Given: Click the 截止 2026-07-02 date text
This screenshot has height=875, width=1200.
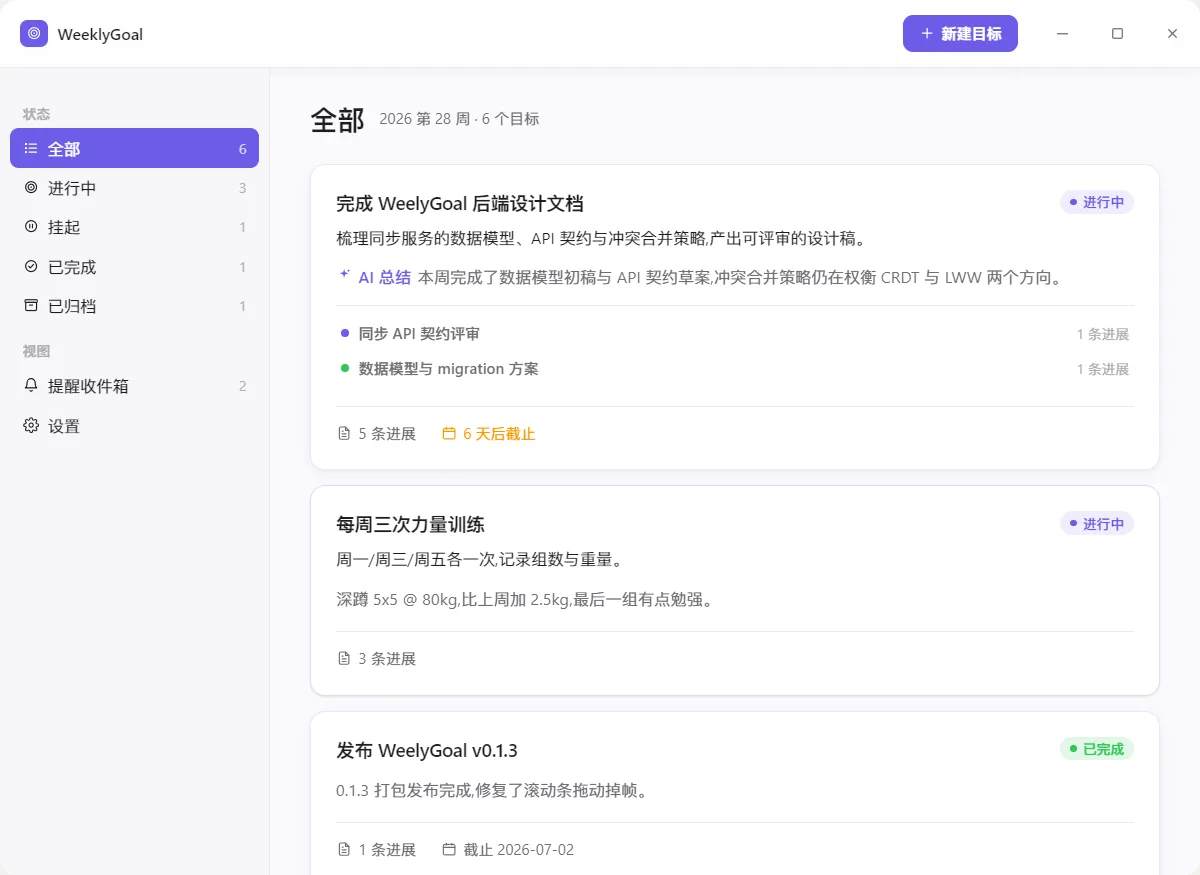Looking at the screenshot, I should 518,850.
